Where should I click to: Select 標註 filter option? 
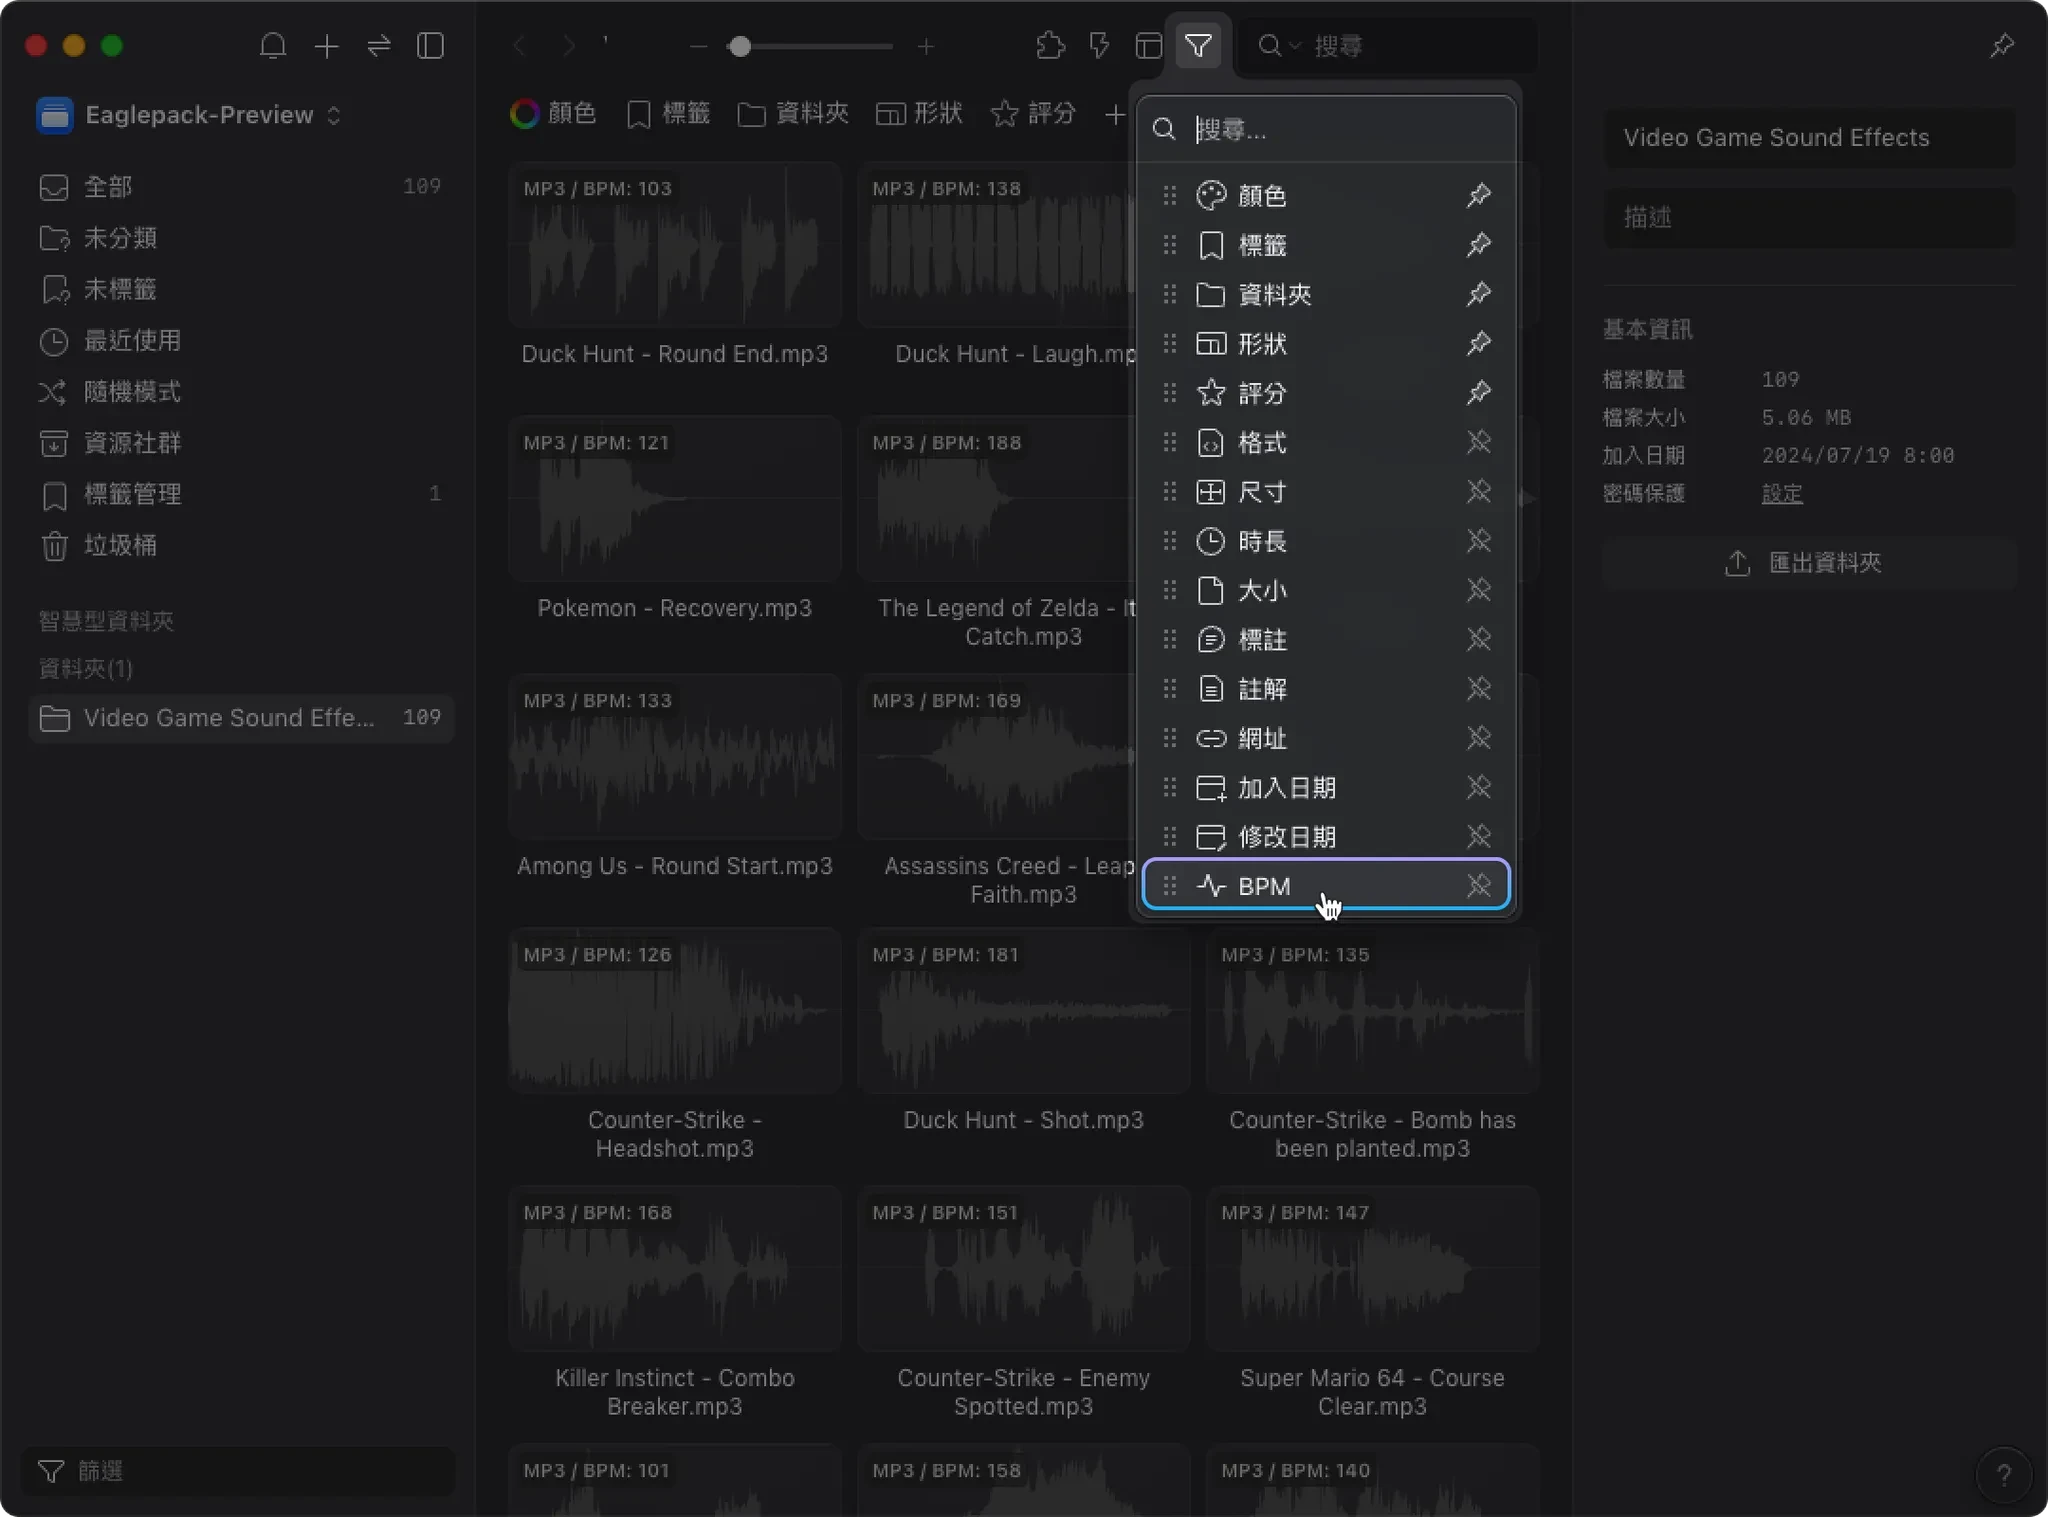(1326, 639)
